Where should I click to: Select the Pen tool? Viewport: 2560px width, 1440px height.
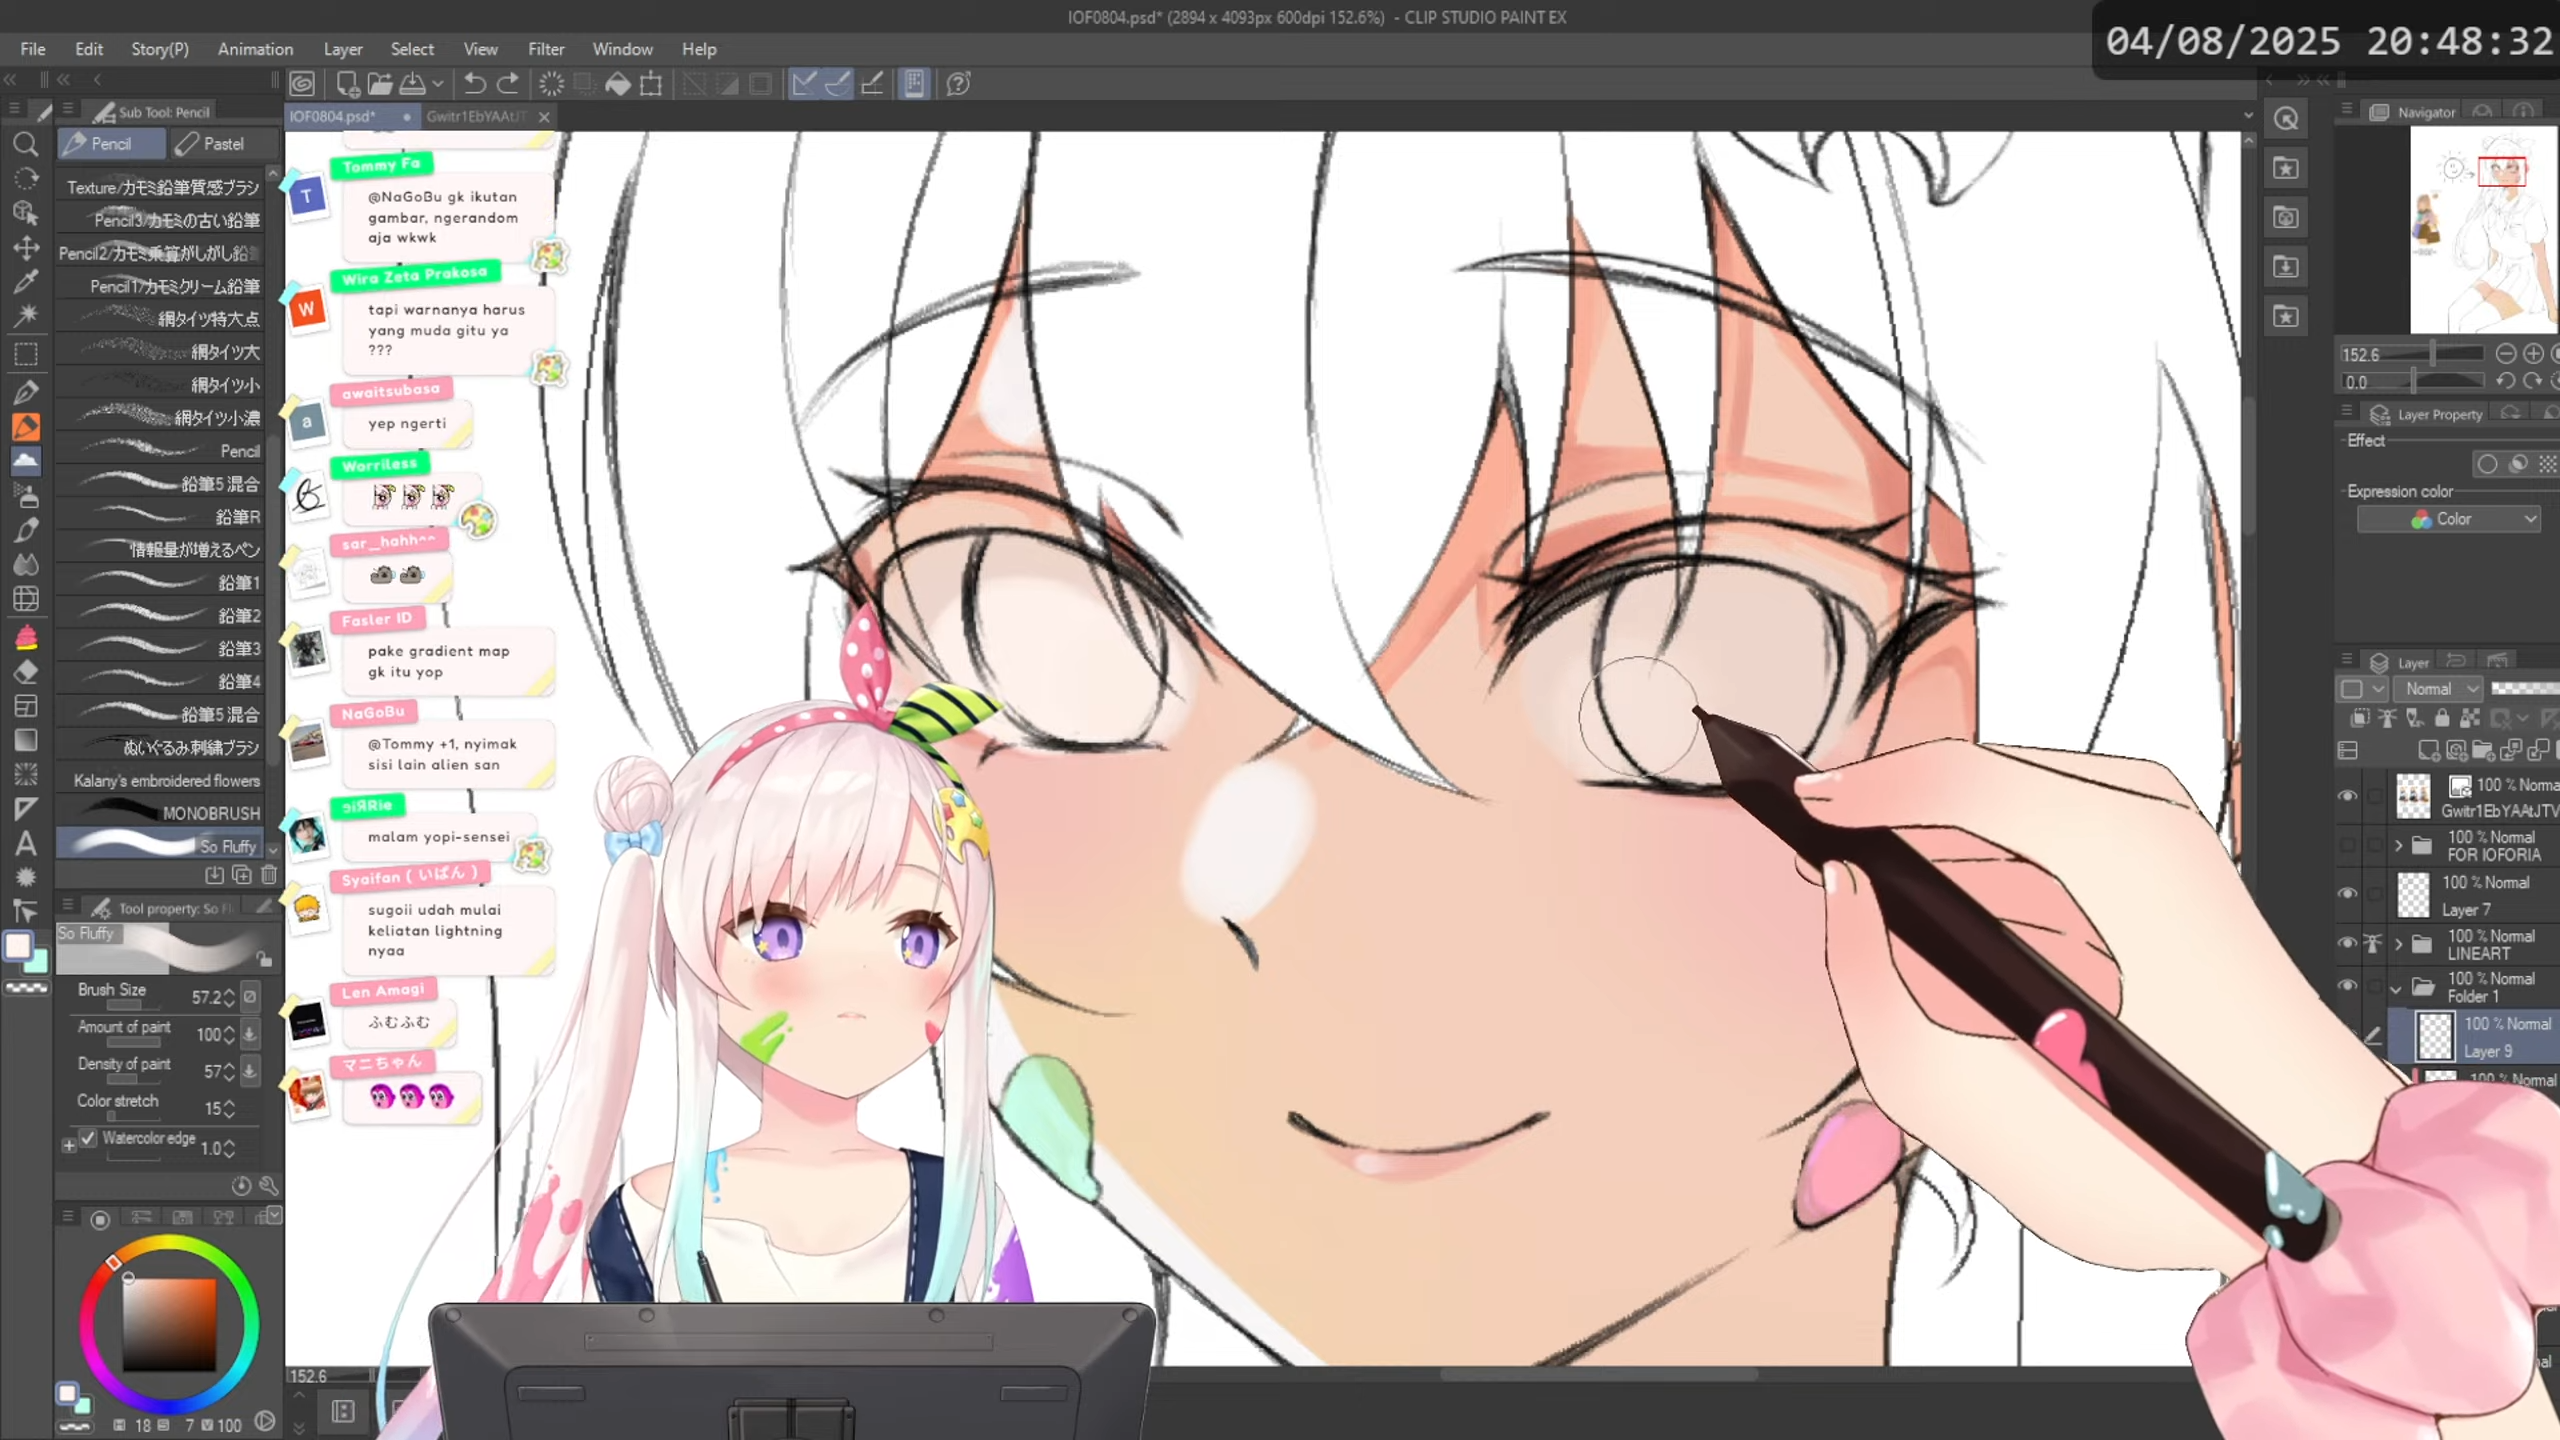click(26, 392)
